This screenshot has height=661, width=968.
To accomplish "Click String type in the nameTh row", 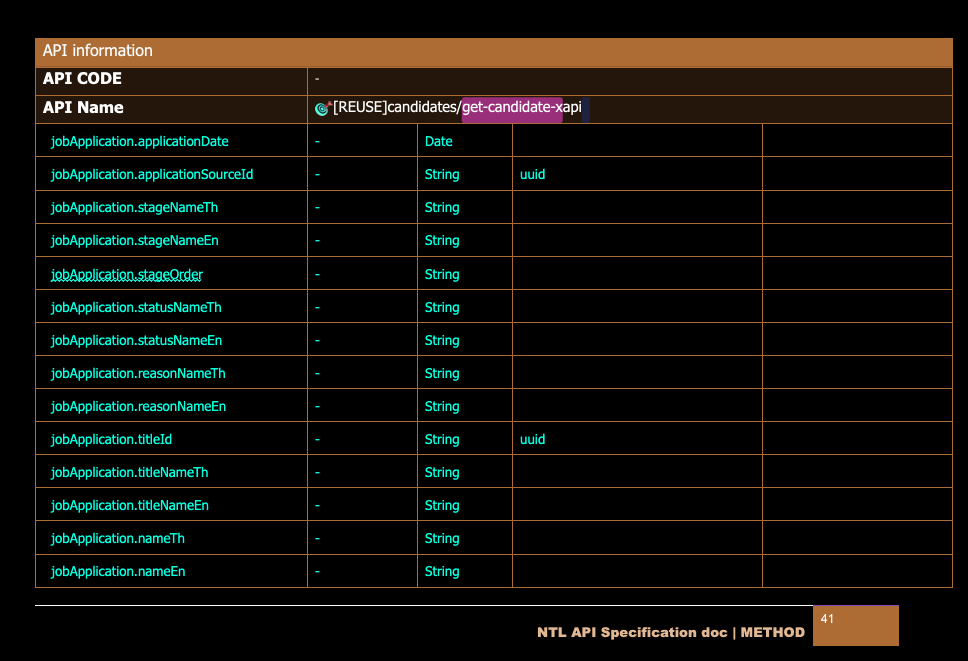I will coord(442,539).
